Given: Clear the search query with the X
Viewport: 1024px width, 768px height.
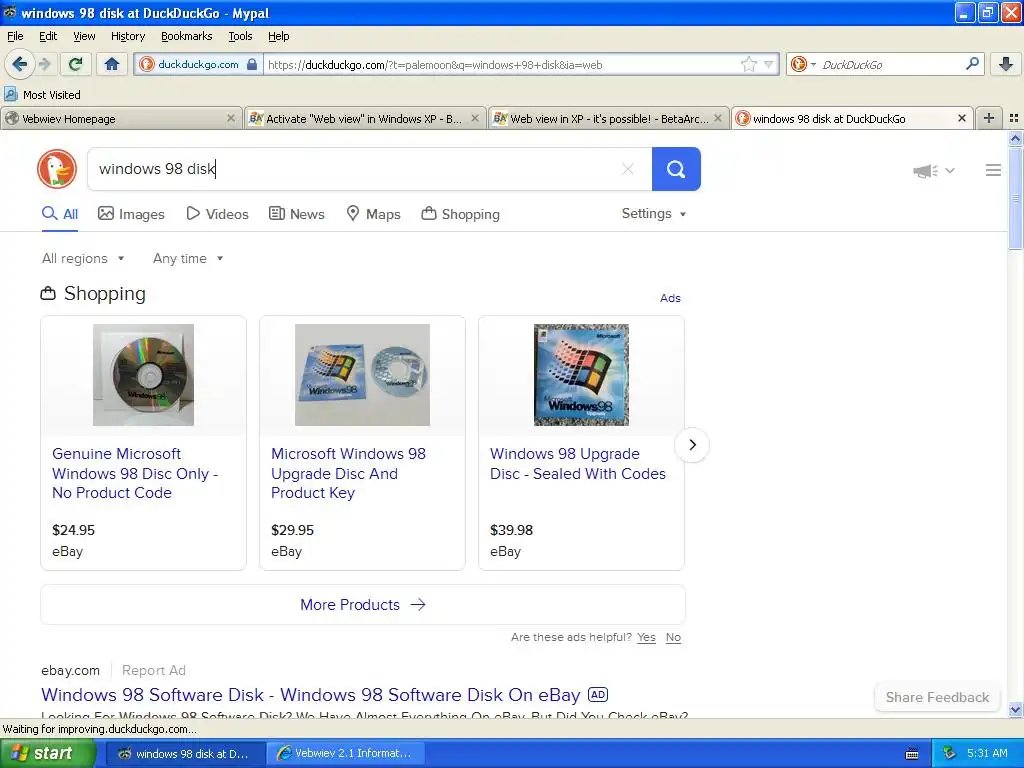Looking at the screenshot, I should coord(628,169).
